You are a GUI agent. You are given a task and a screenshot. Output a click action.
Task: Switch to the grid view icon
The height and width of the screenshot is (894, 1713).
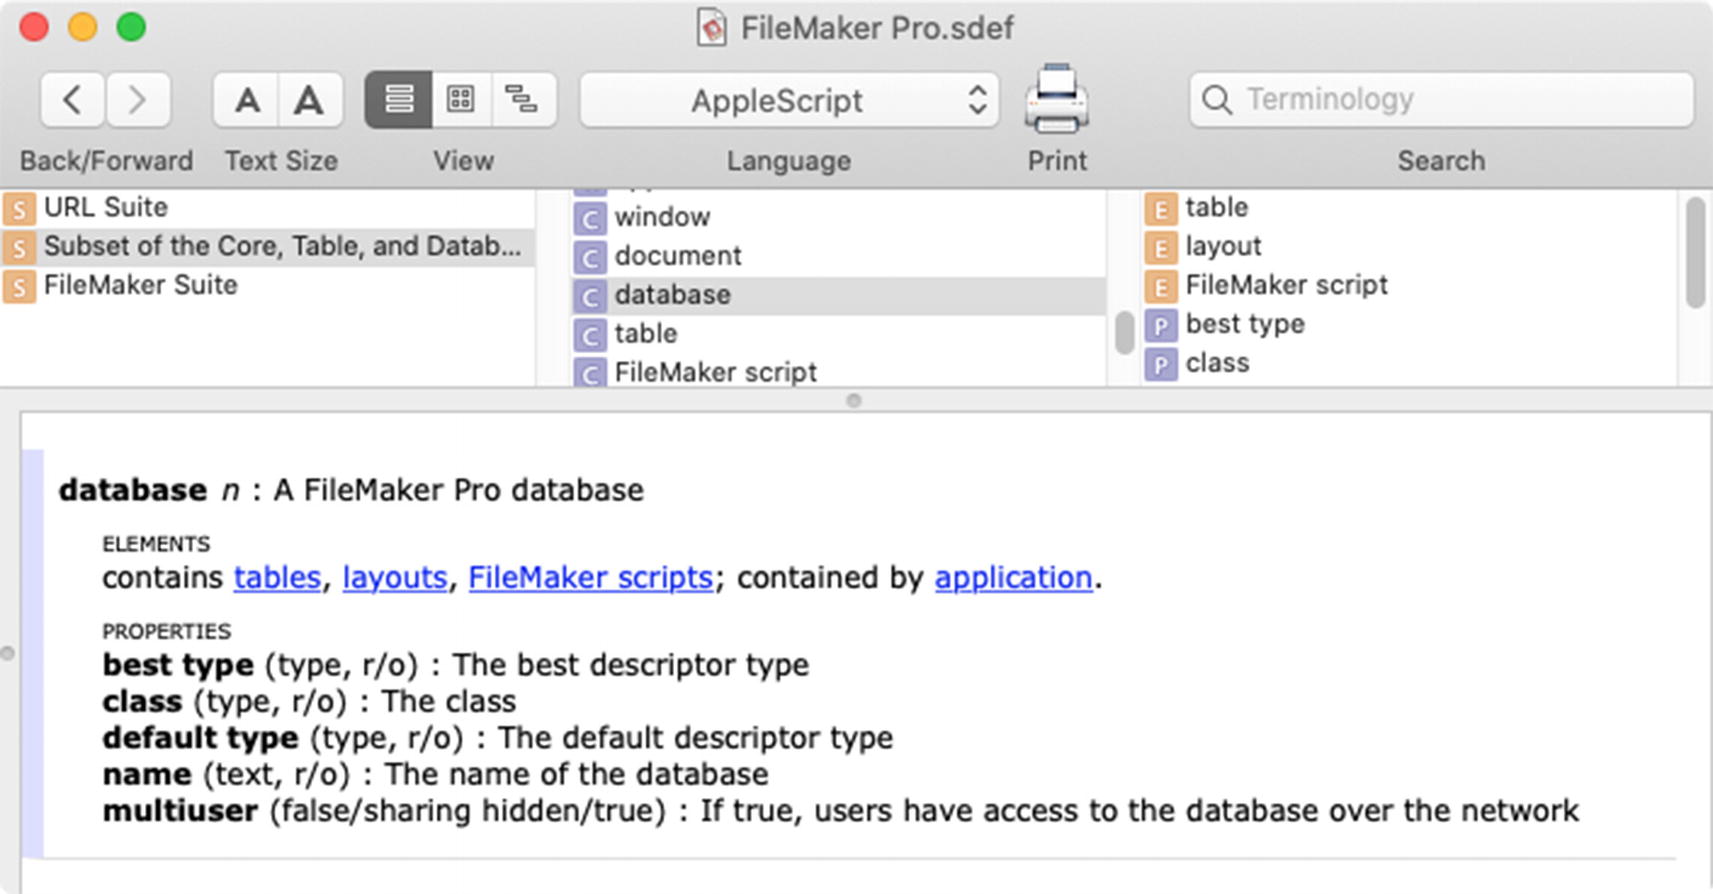pos(461,99)
